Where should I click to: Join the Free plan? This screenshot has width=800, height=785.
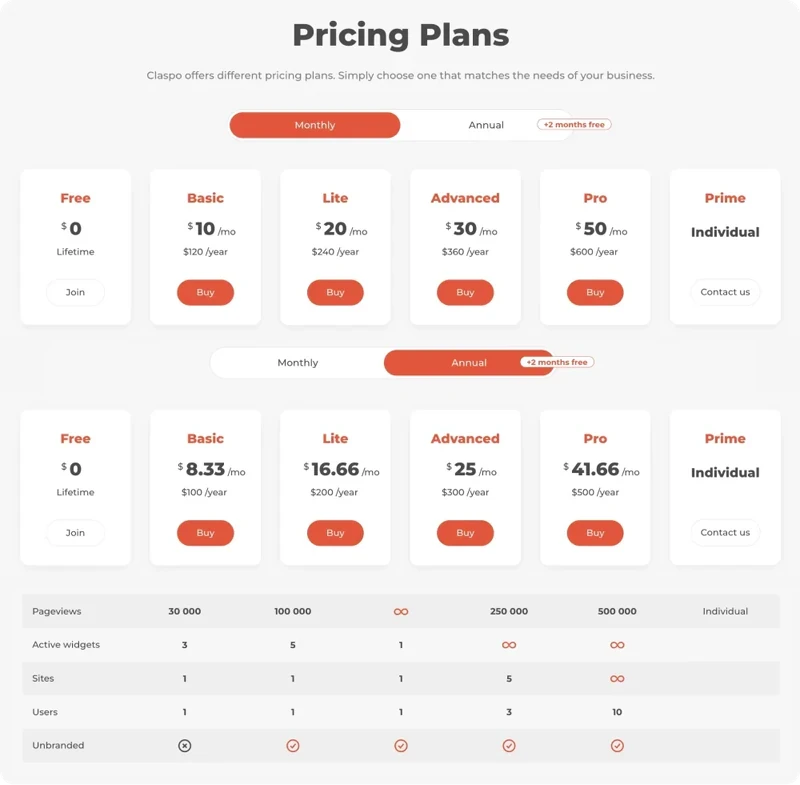click(75, 292)
